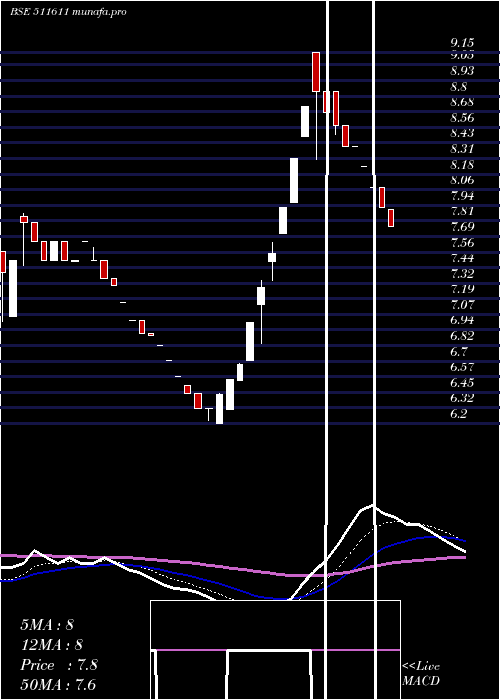The image size is (500, 700).
Task: Click the "50MA : 7.6" readout
Action: point(58,685)
